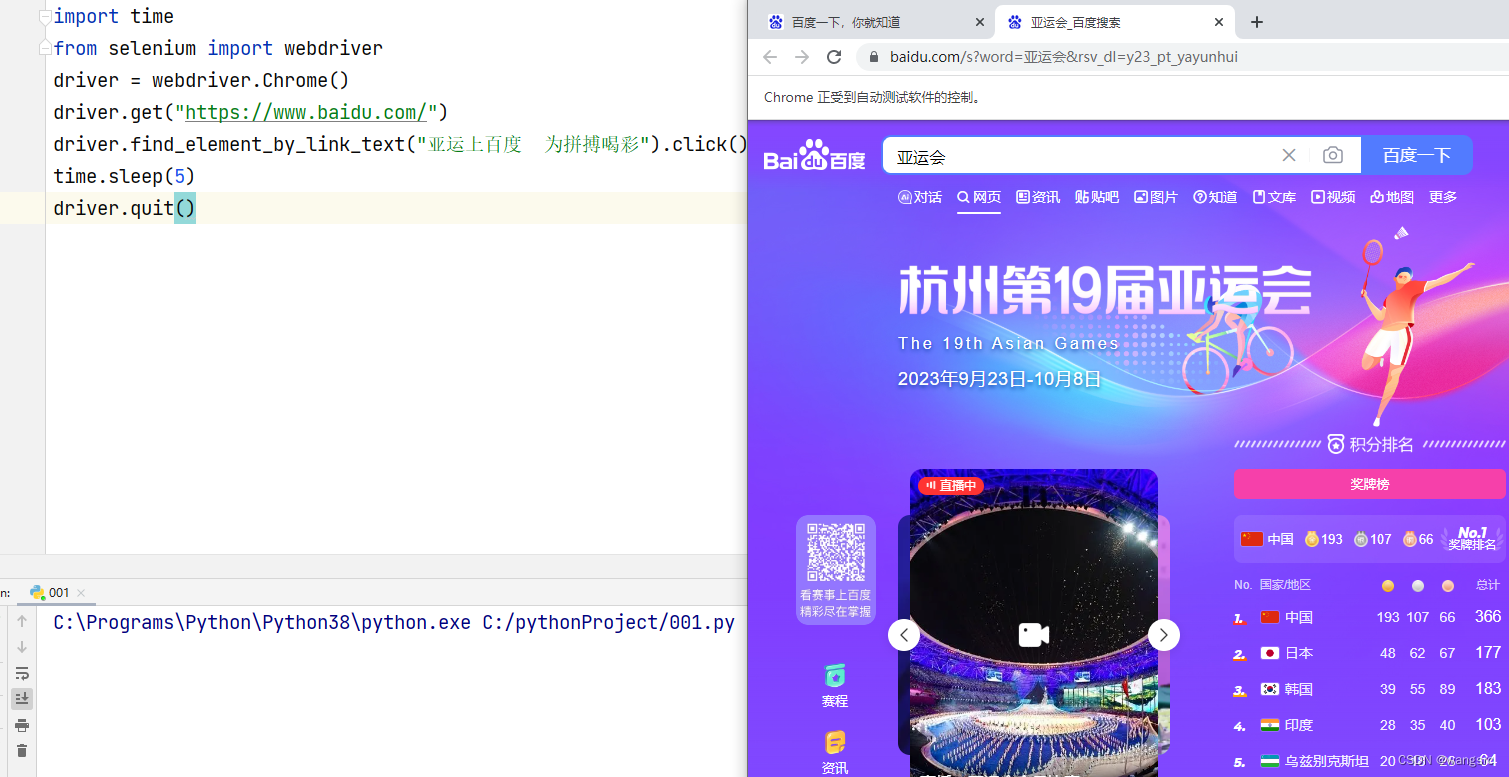The width and height of the screenshot is (1509, 777).
Task: Show next carousel slide
Action: point(1164,634)
